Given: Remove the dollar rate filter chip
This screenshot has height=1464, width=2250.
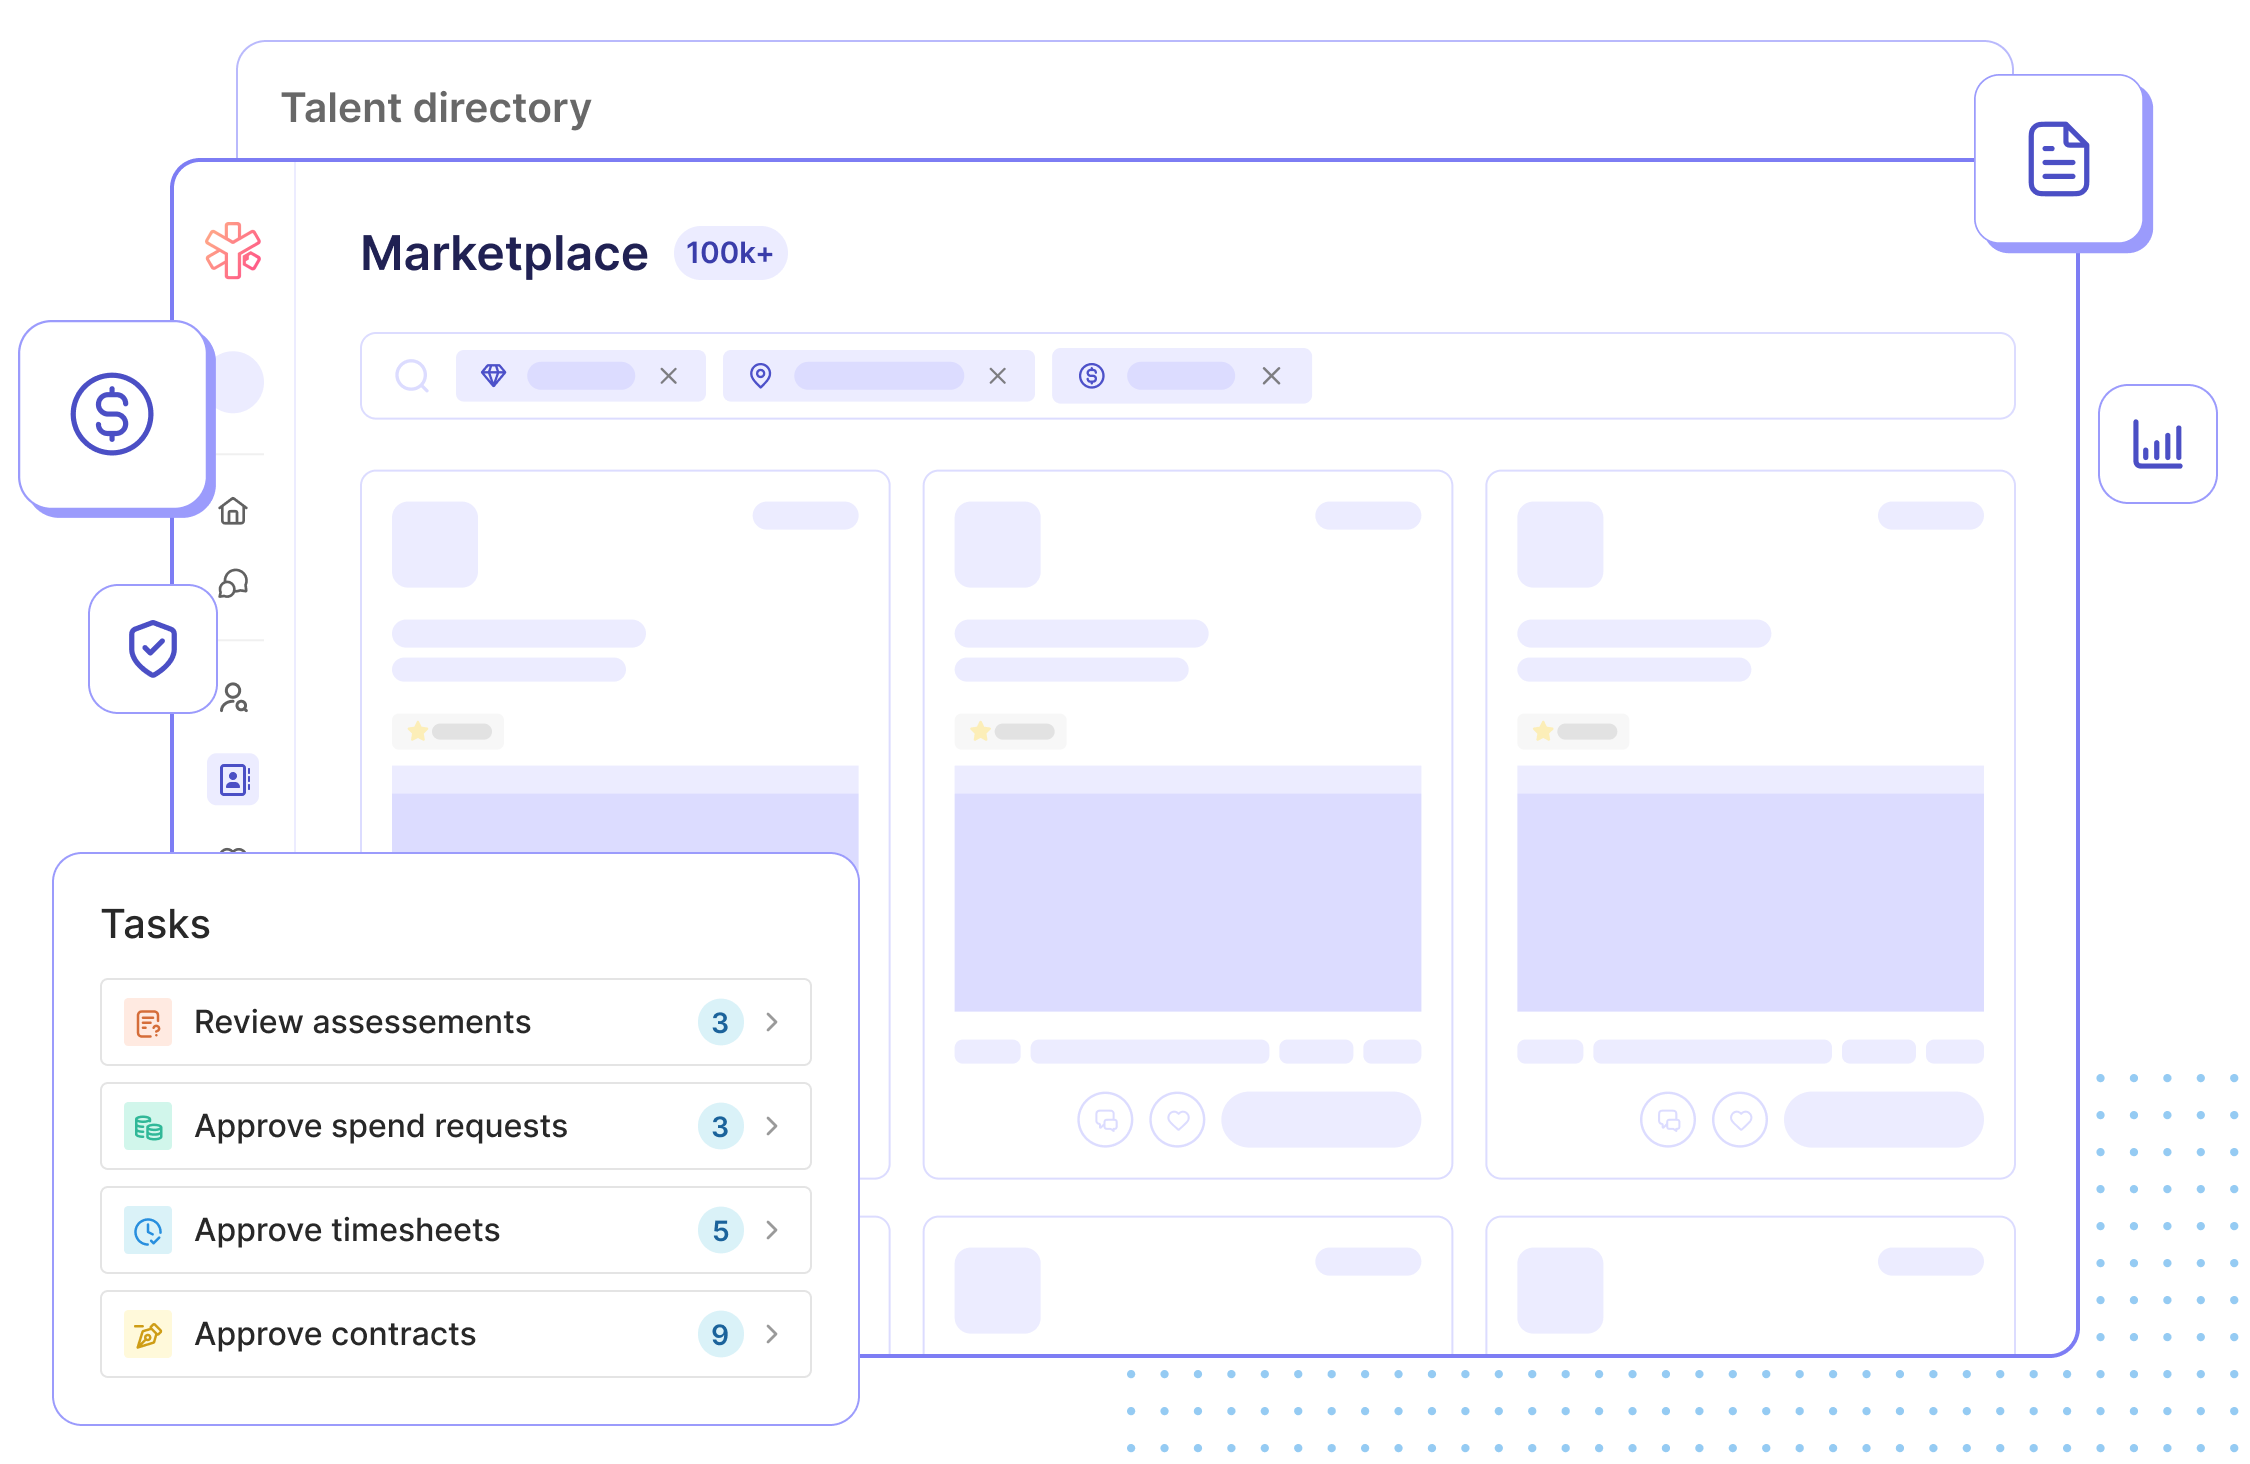Looking at the screenshot, I should pos(1271,376).
